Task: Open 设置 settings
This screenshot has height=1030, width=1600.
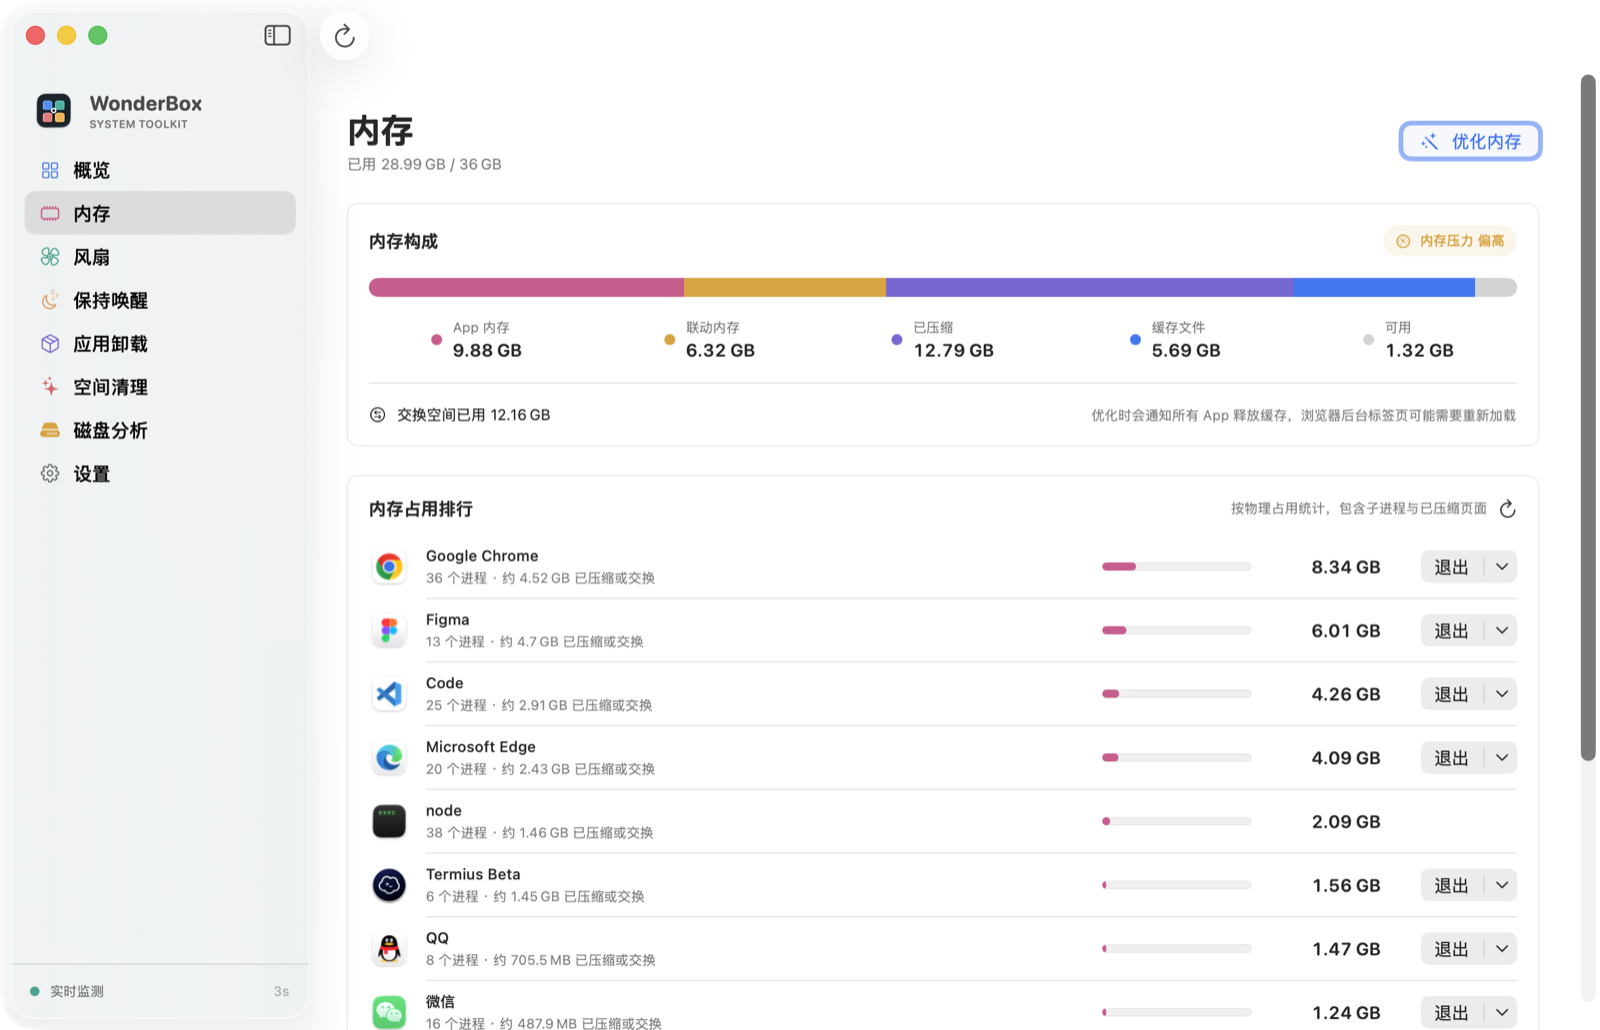Action: (160, 474)
